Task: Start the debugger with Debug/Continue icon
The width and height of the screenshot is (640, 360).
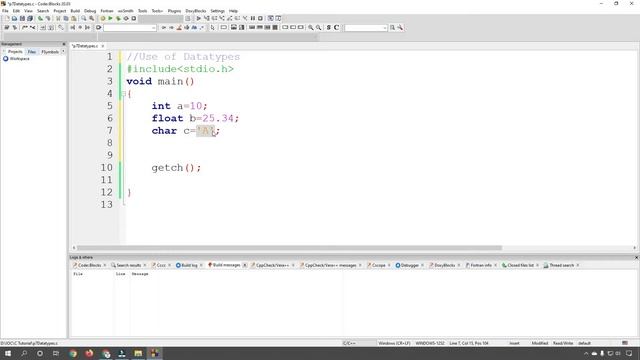Action: click(x=198, y=18)
